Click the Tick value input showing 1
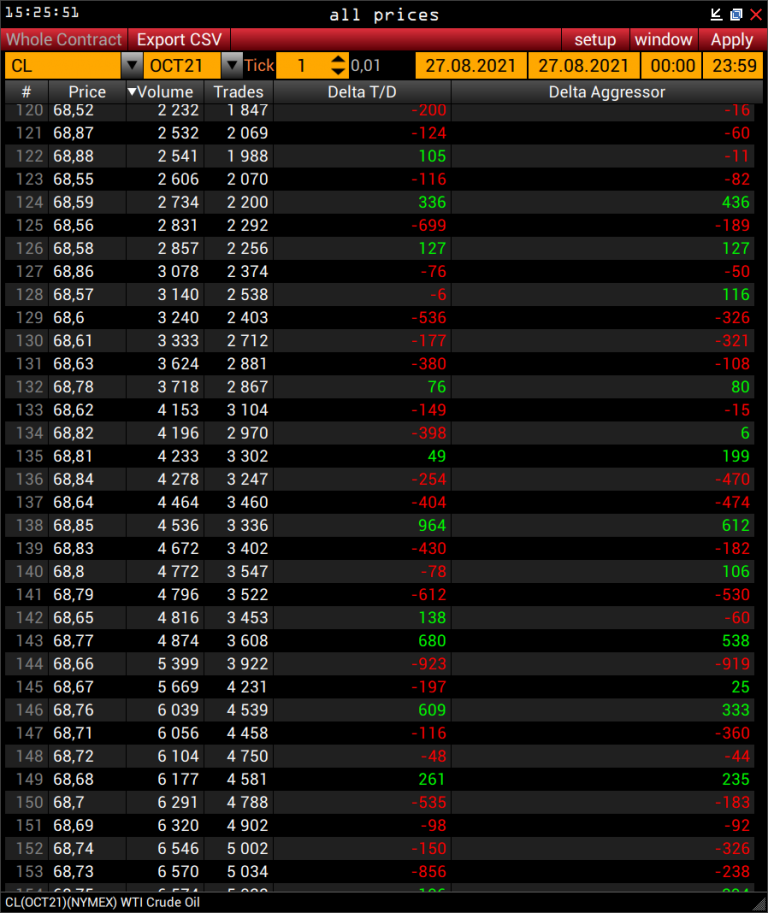Viewport: 768px width, 913px height. pos(302,65)
